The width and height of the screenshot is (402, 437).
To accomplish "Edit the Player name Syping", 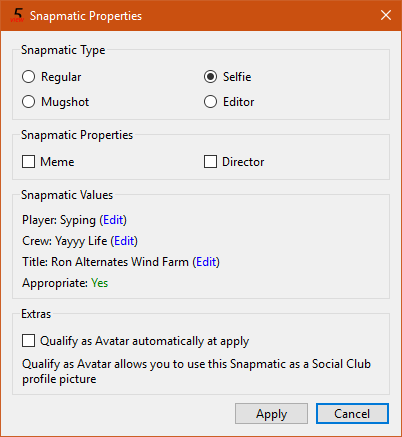I will [113, 220].
